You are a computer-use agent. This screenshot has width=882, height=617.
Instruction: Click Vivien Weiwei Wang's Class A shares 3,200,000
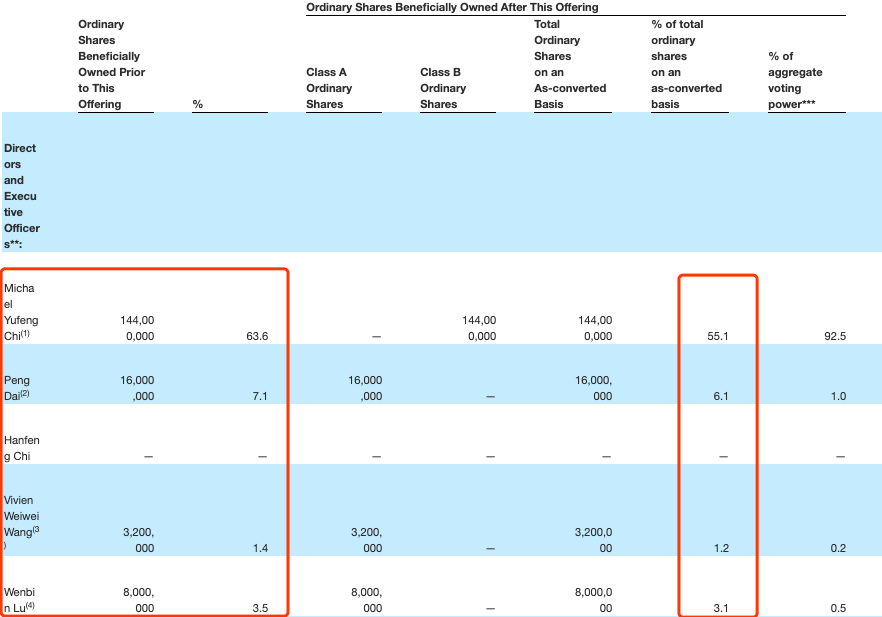coord(366,540)
